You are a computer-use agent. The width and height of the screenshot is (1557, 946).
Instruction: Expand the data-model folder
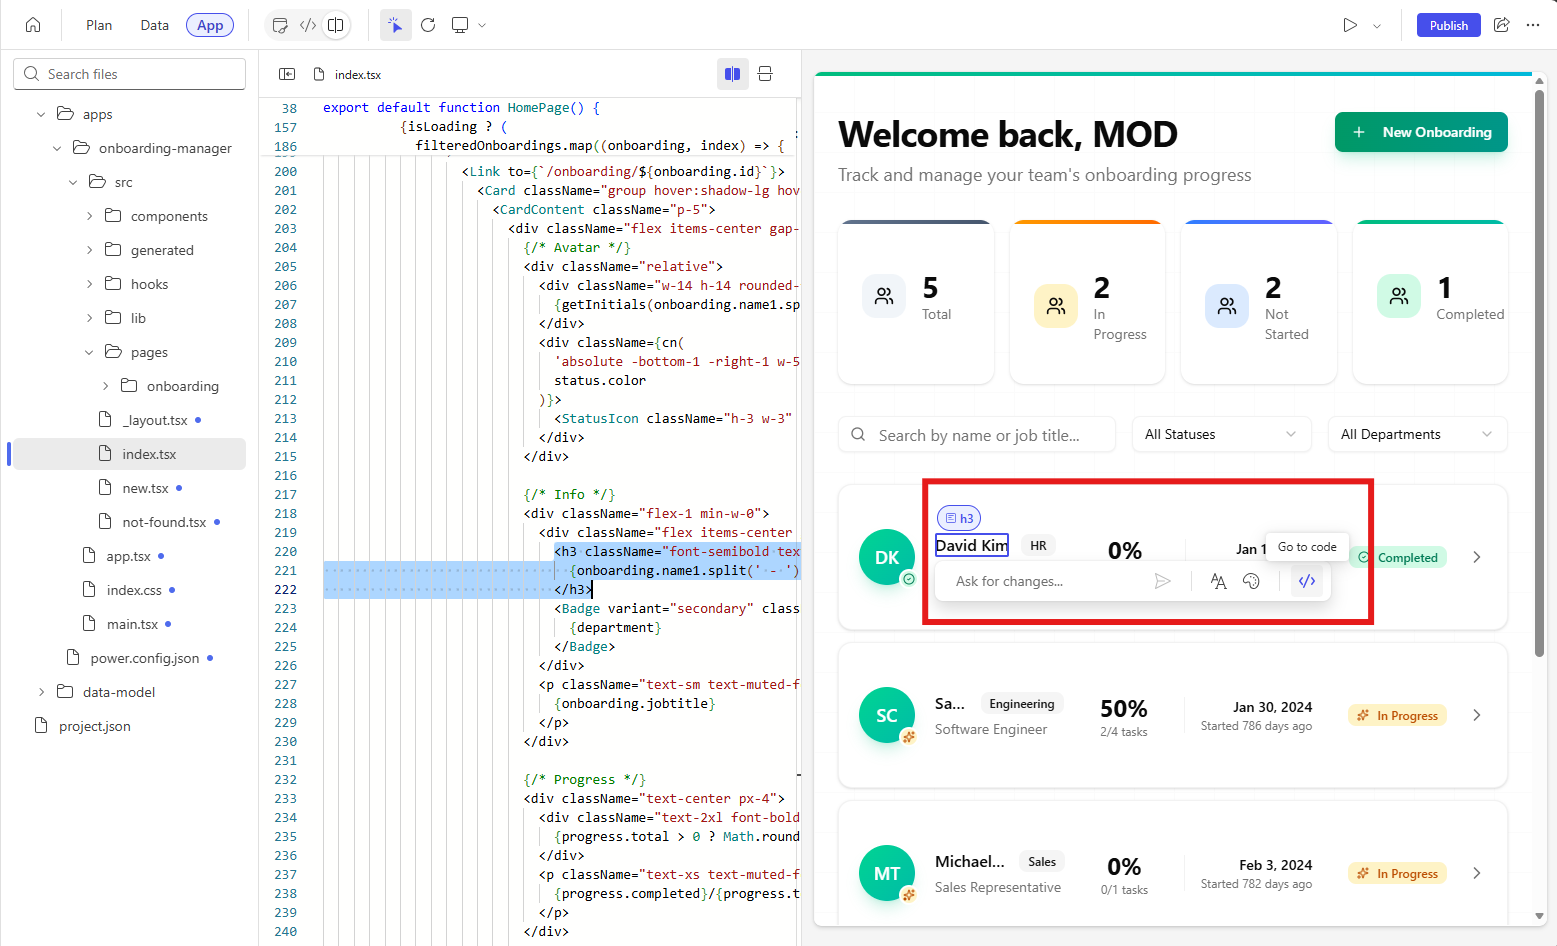tap(41, 692)
